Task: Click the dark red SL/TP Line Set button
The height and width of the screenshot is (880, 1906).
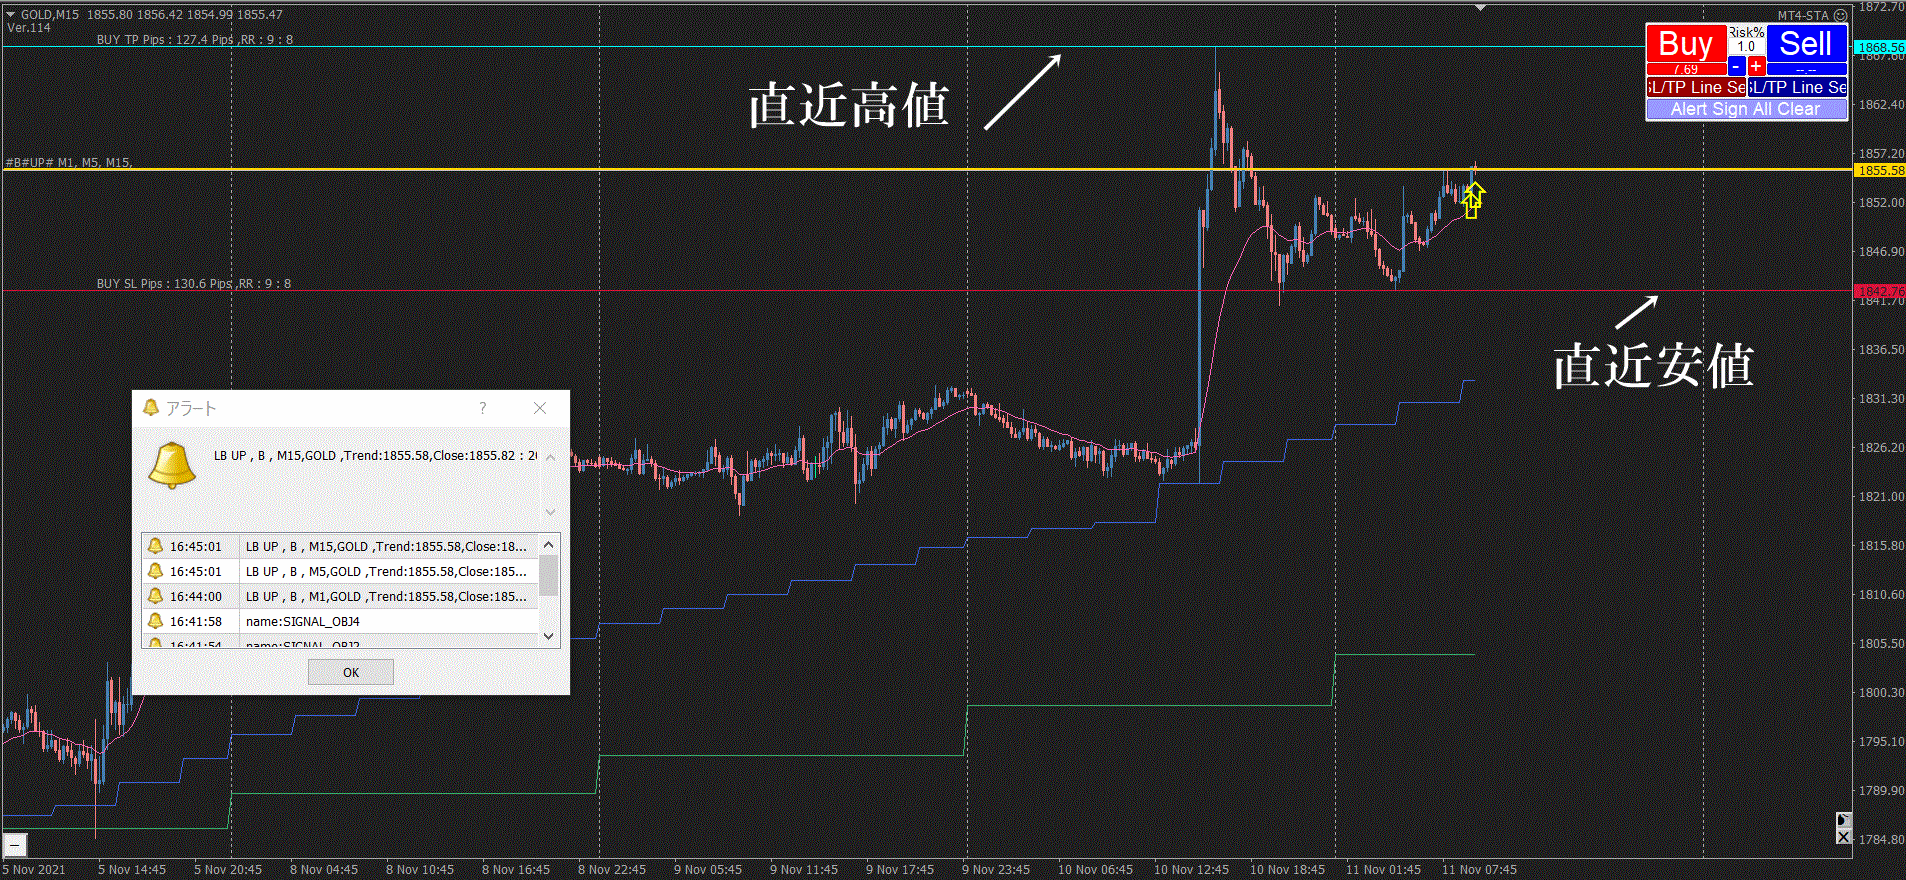Action: click(1697, 87)
